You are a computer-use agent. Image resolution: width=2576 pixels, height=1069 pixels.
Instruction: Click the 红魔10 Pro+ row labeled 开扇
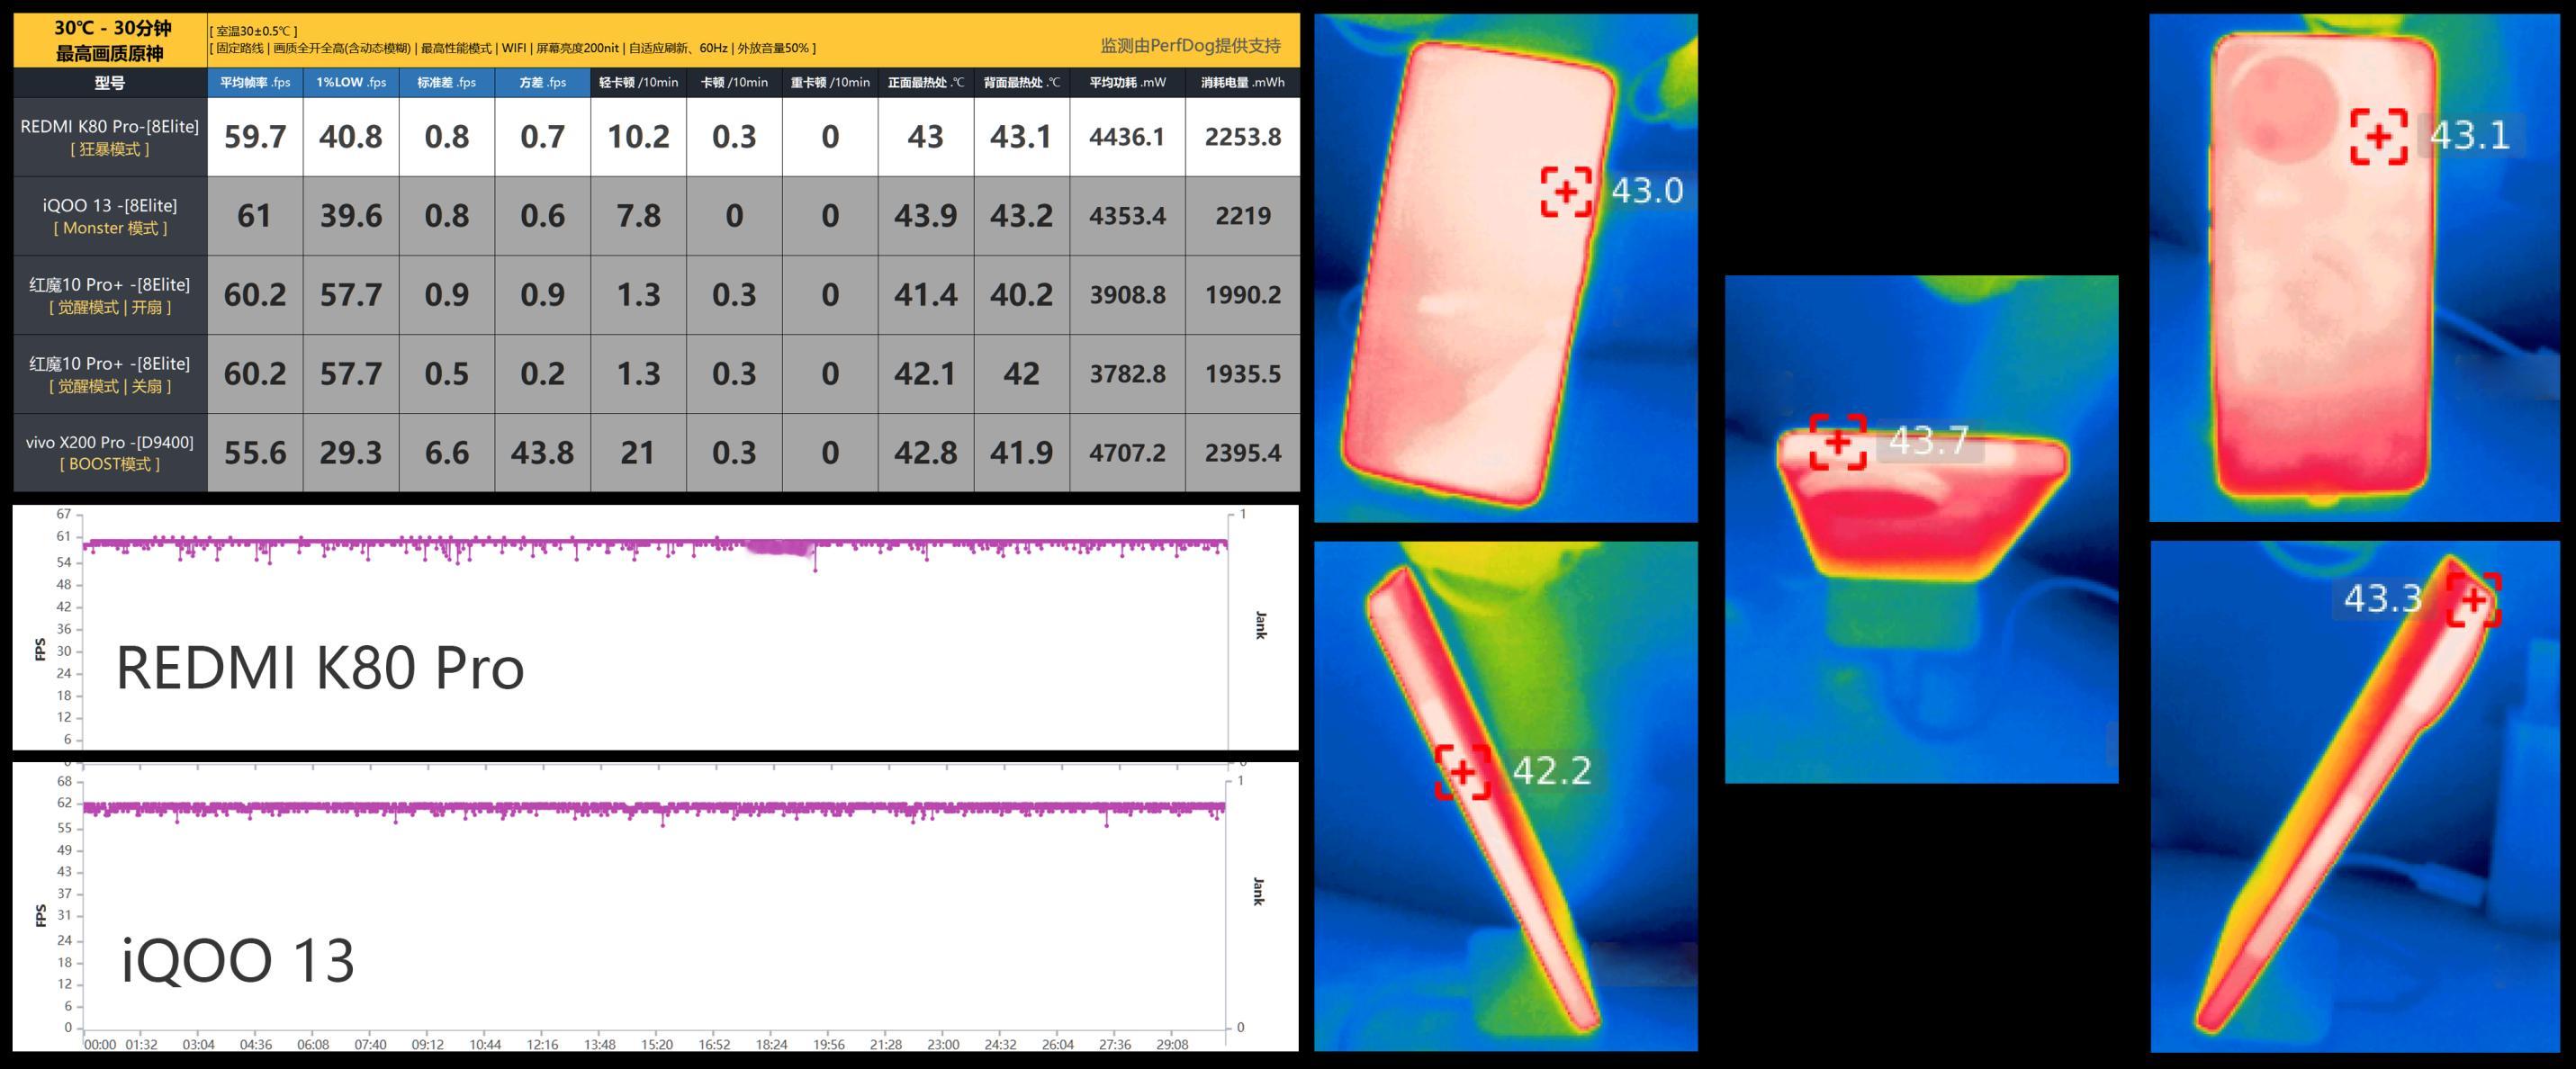[x=110, y=295]
